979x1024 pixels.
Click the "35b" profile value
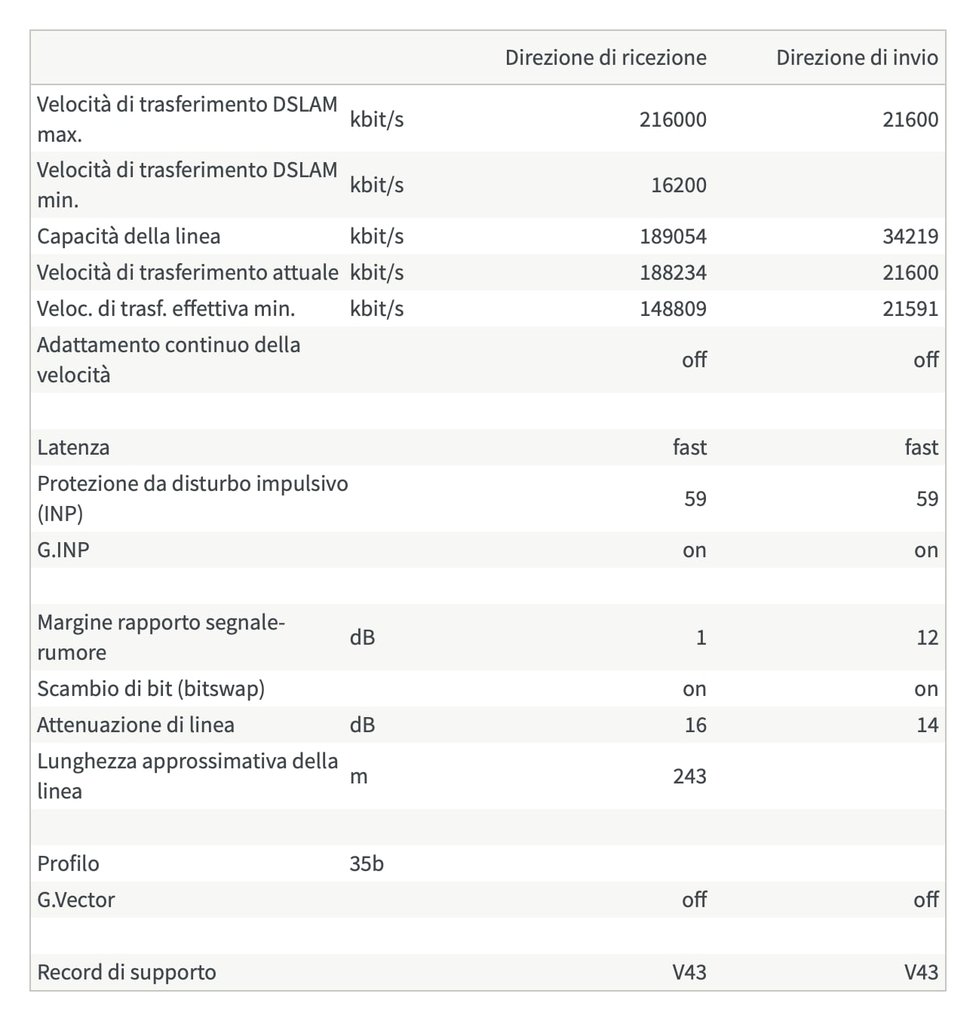coord(366,864)
